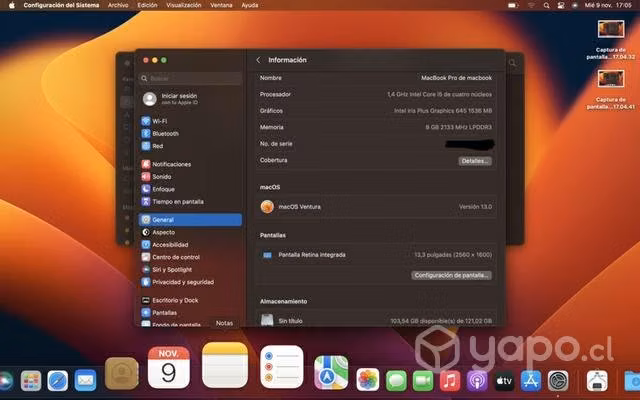This screenshot has width=640, height=400.
Task: Open System Settings from the Dock
Action: point(558,381)
